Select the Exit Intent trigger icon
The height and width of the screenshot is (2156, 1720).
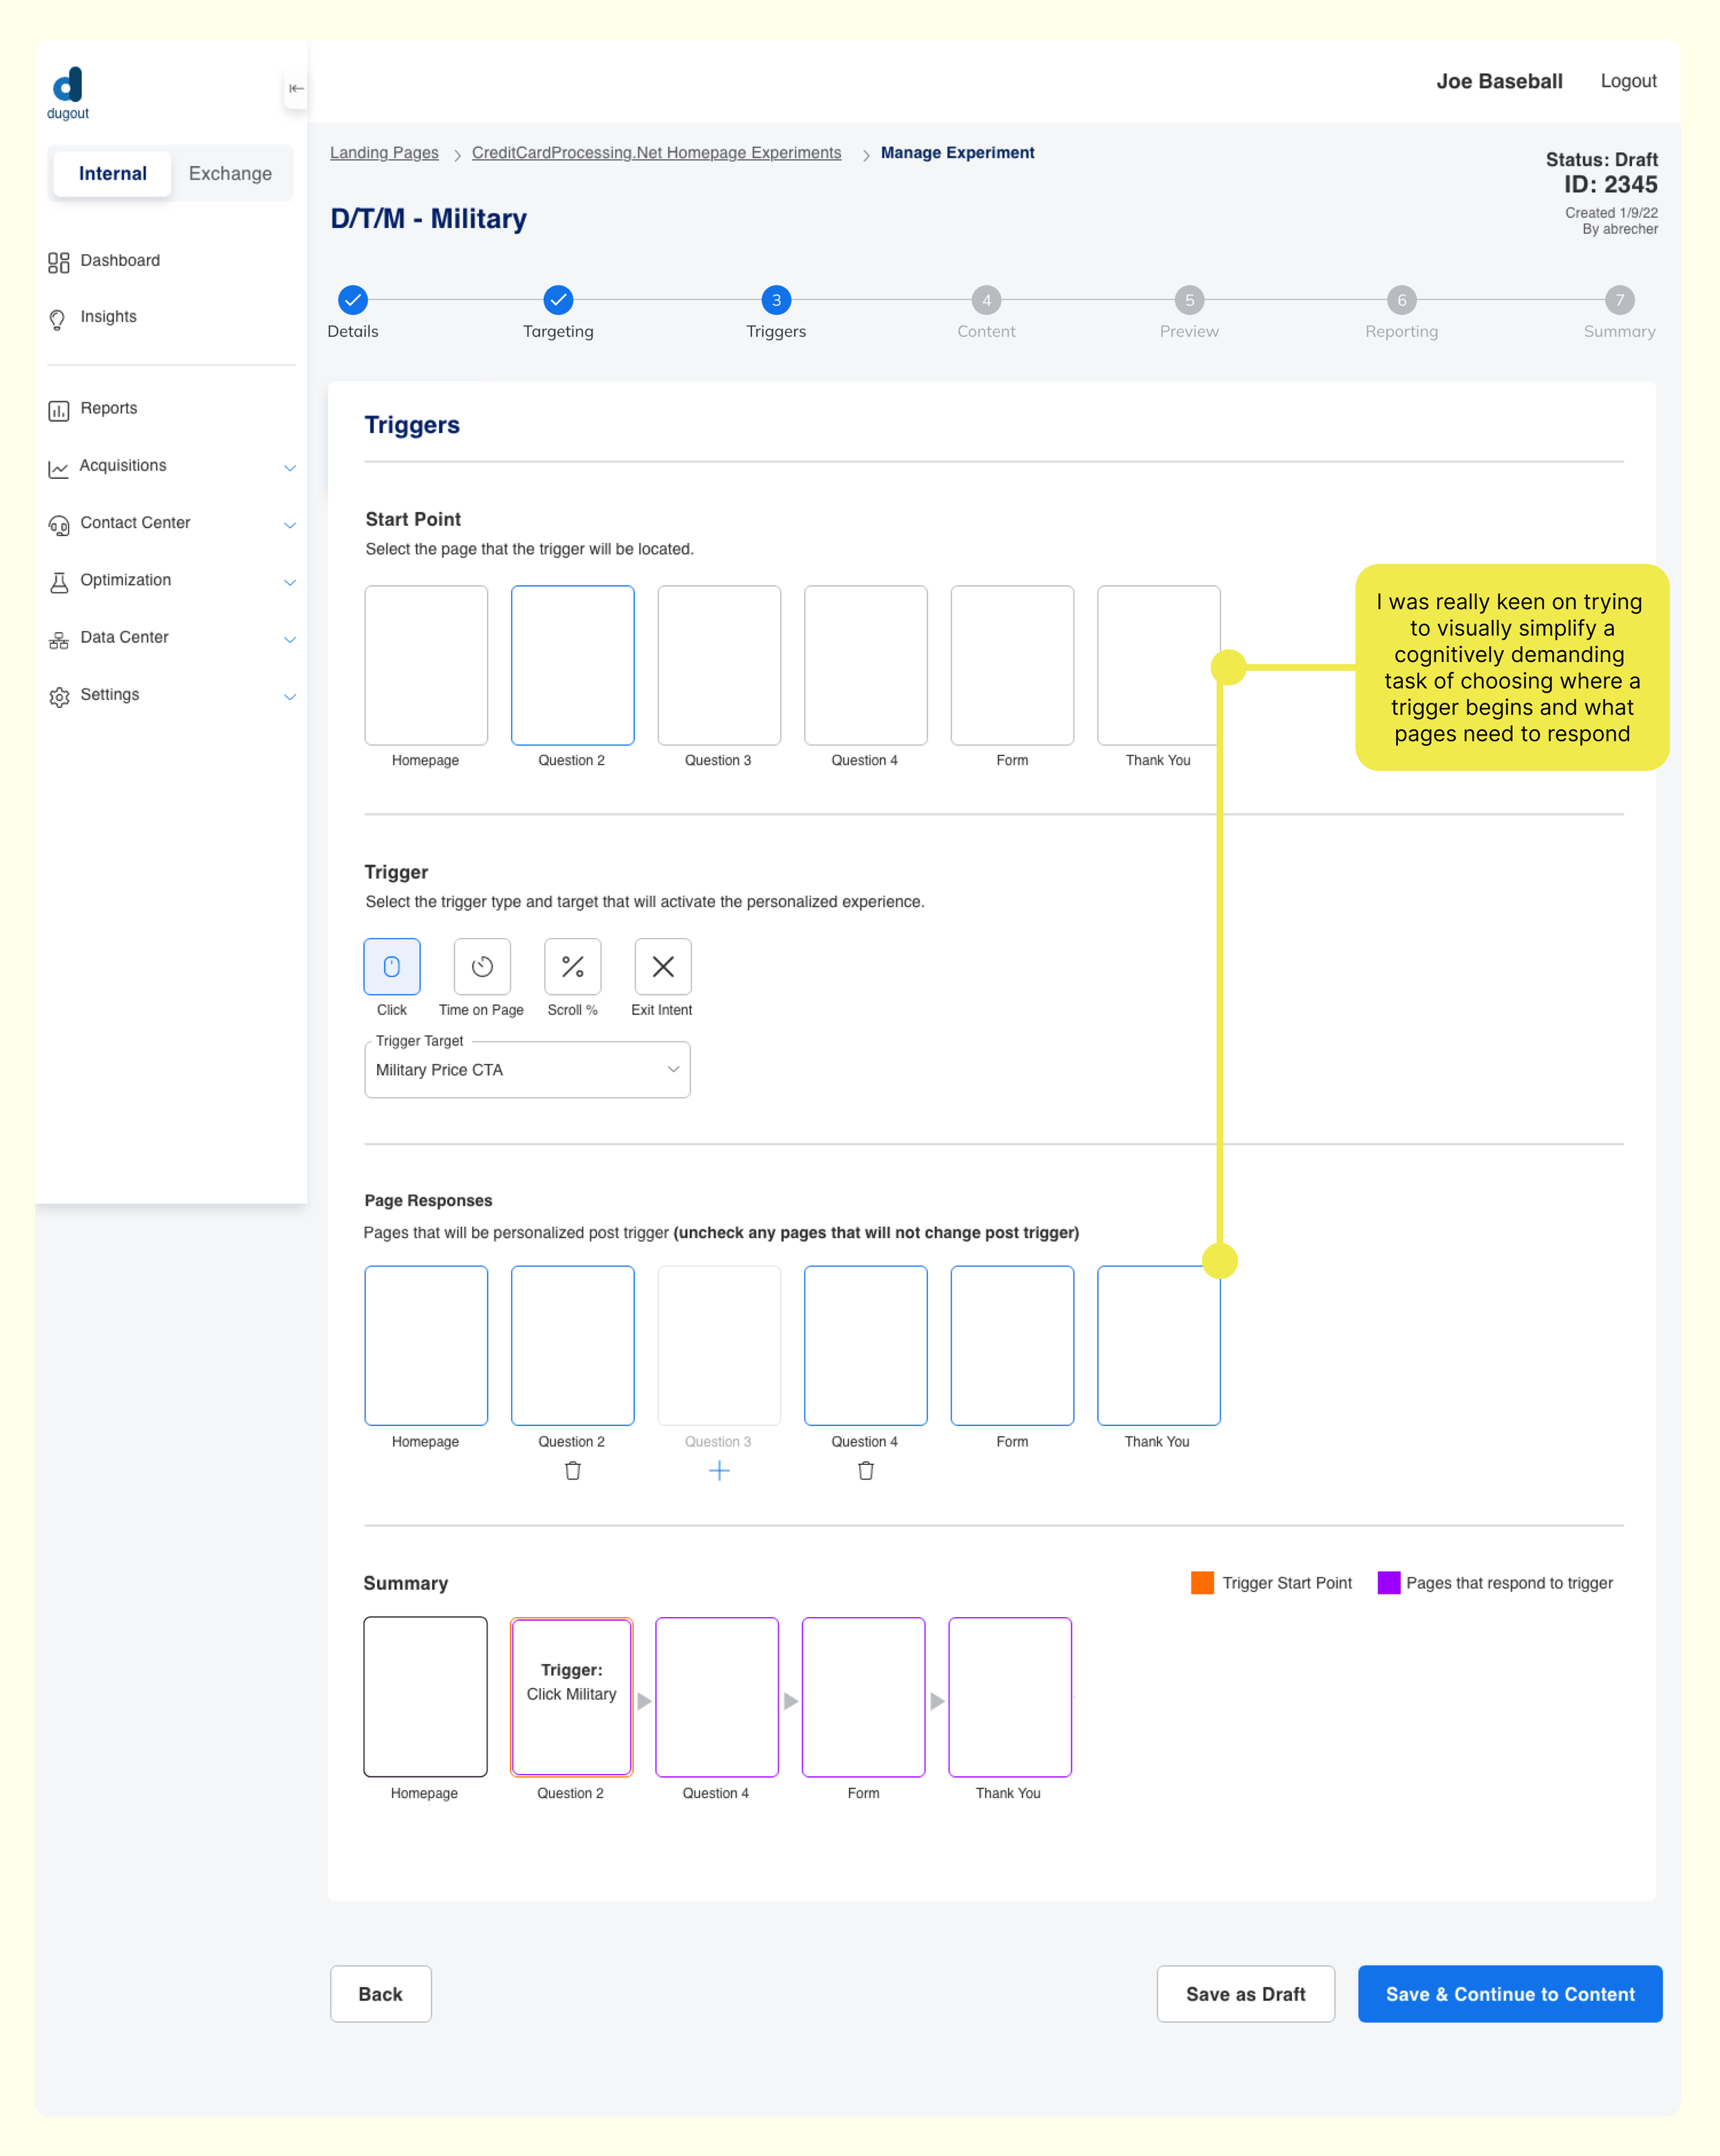coord(662,966)
